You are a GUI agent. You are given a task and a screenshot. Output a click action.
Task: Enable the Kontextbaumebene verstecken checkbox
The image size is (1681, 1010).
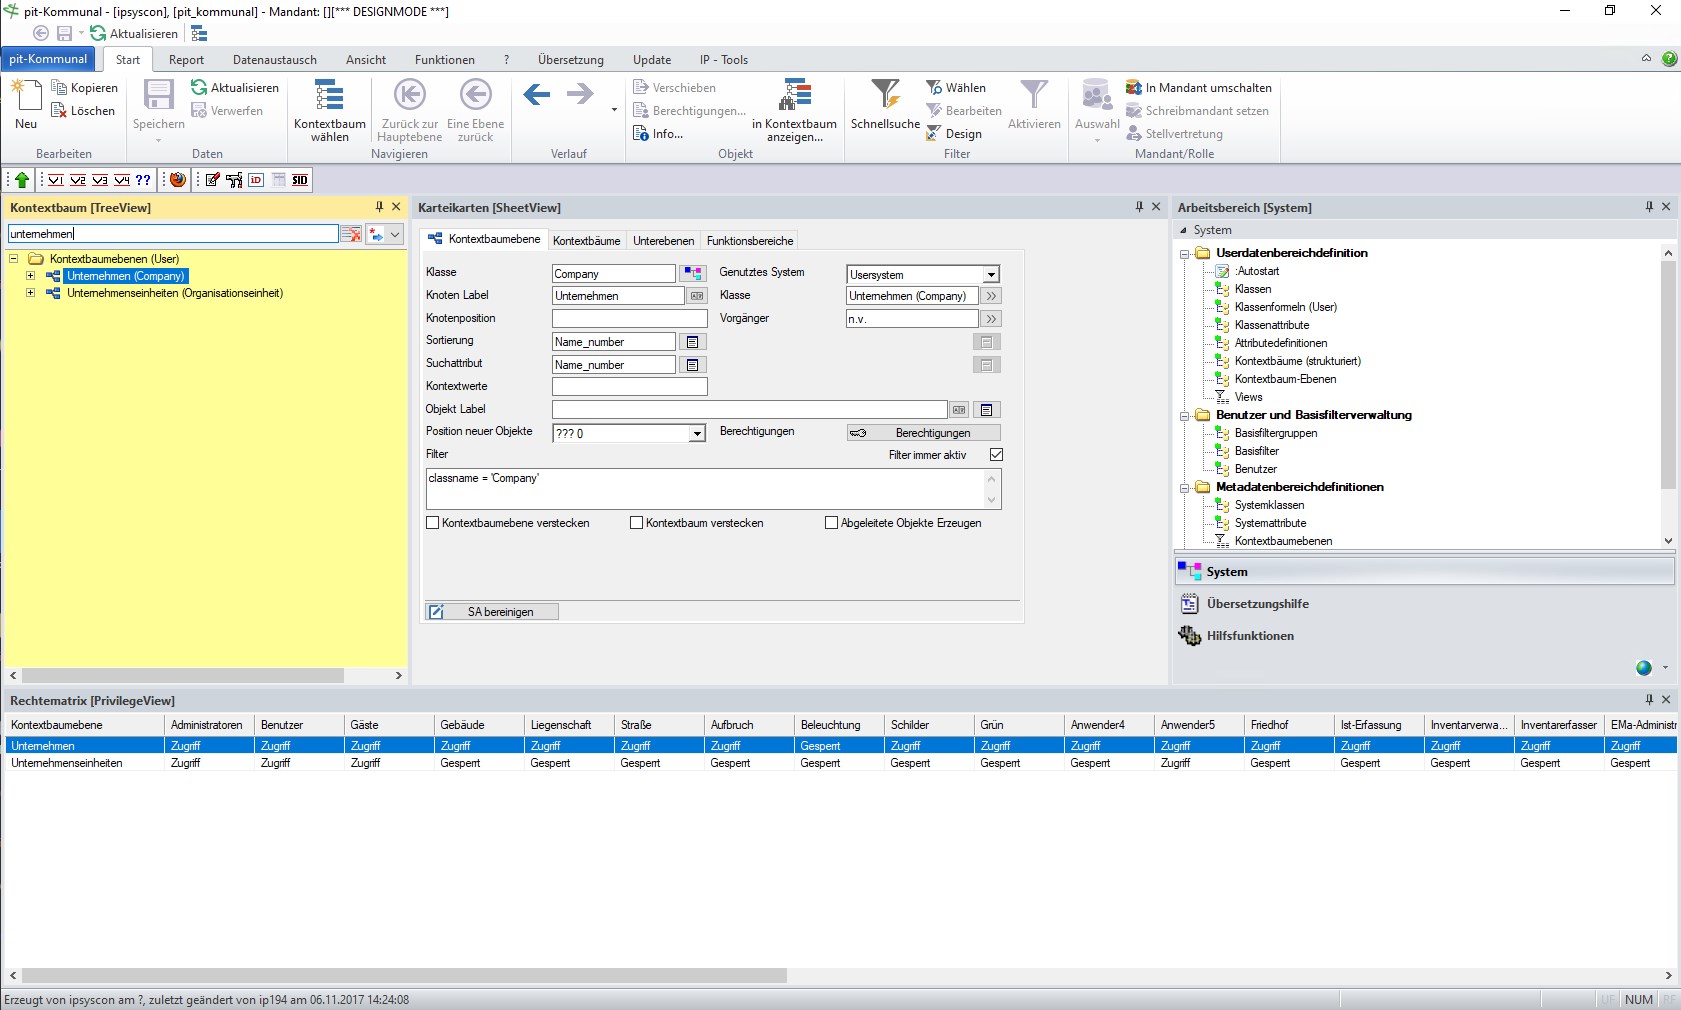434,523
